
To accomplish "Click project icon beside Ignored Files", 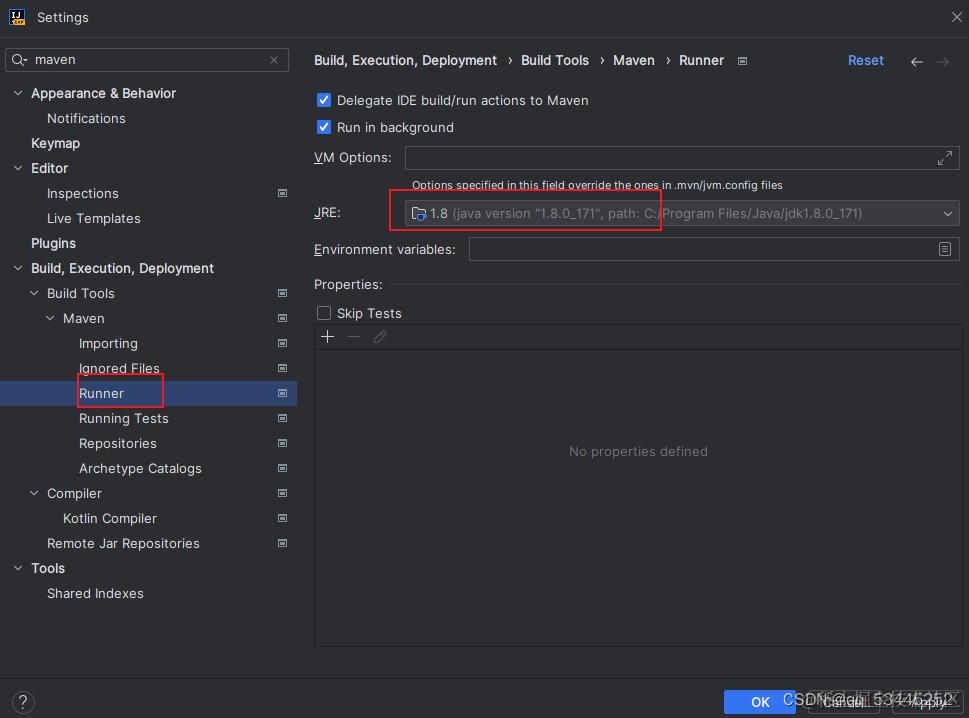I will (282, 368).
